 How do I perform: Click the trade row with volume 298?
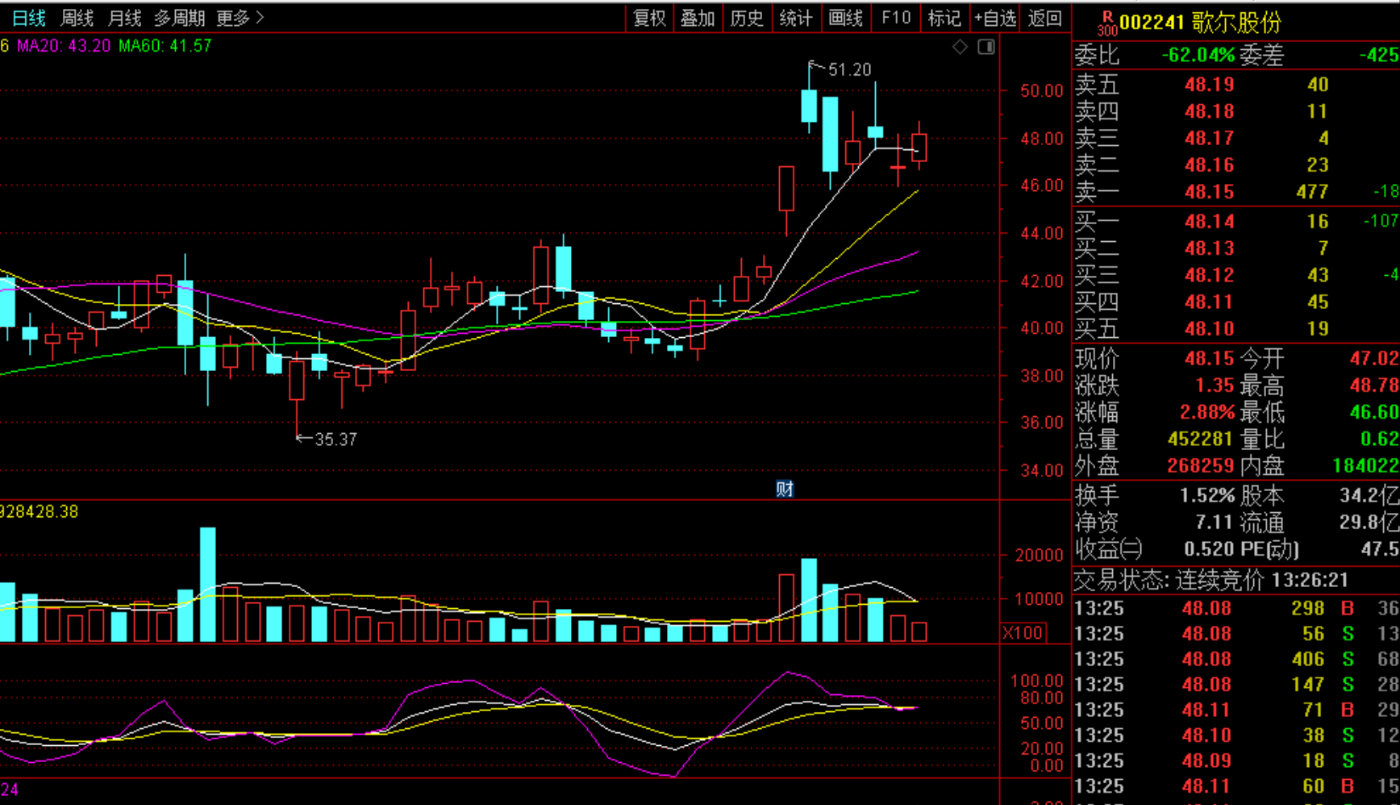(x=1236, y=608)
